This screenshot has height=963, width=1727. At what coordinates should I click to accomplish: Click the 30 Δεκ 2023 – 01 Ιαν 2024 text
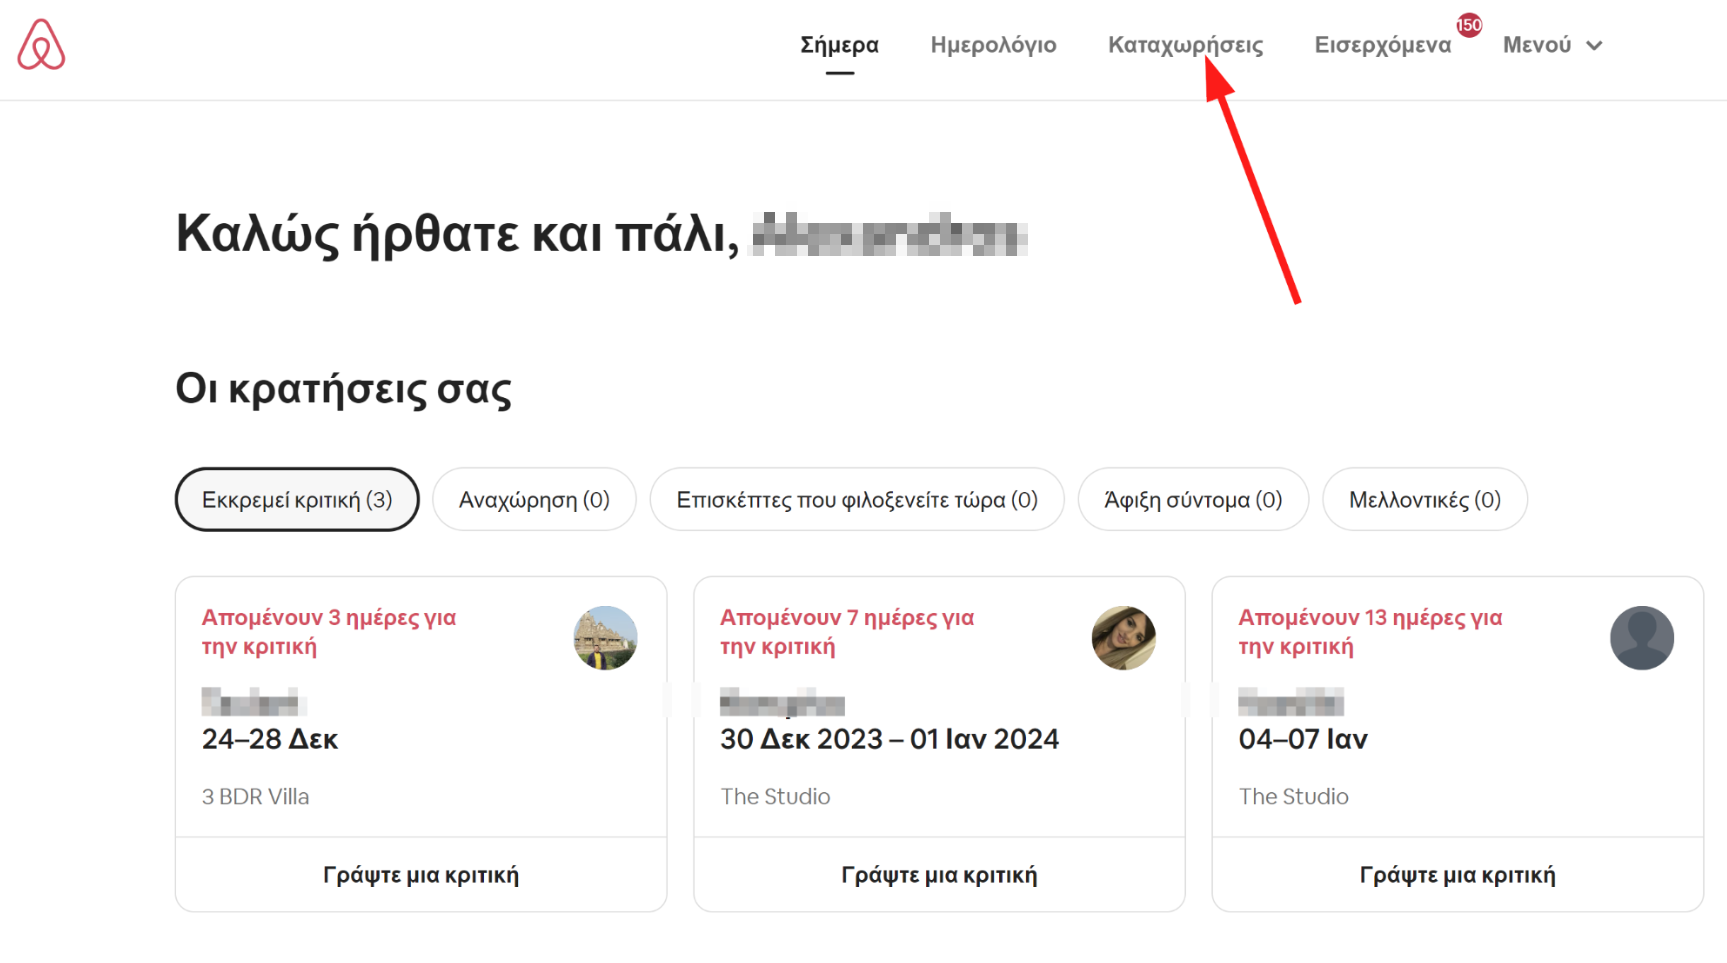[x=889, y=739]
